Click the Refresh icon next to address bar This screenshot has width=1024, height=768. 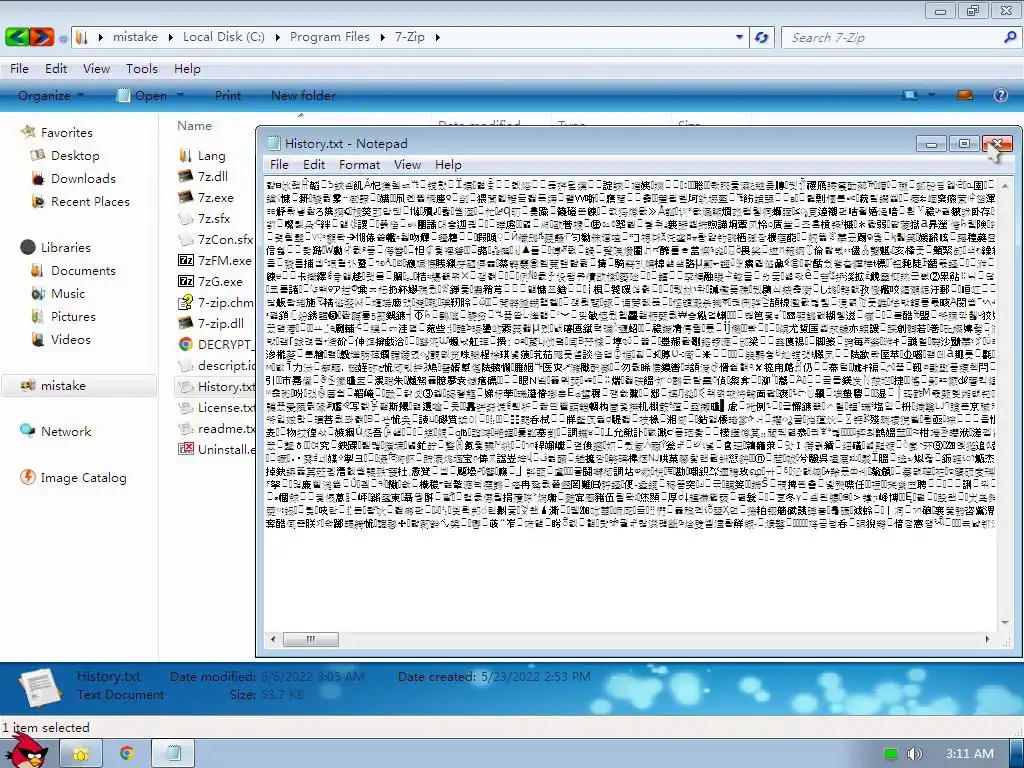click(761, 37)
